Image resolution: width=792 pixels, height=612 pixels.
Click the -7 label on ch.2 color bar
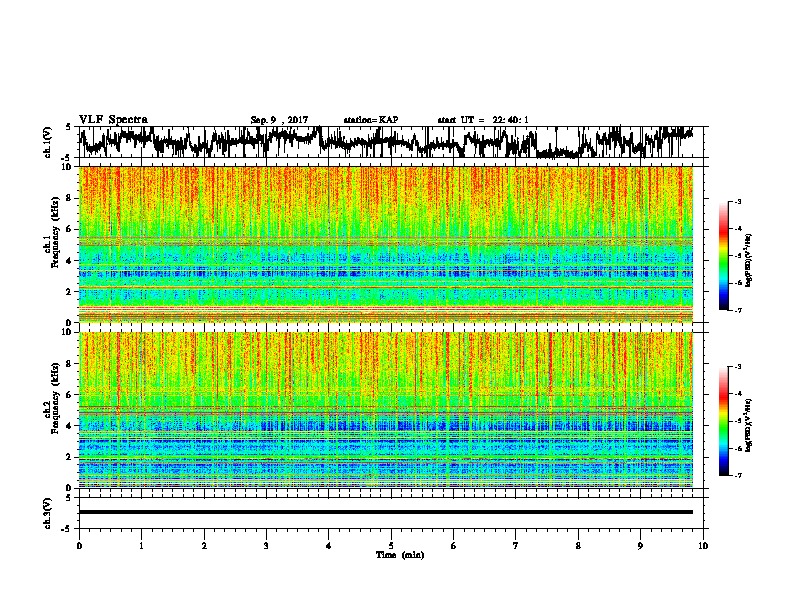(738, 475)
